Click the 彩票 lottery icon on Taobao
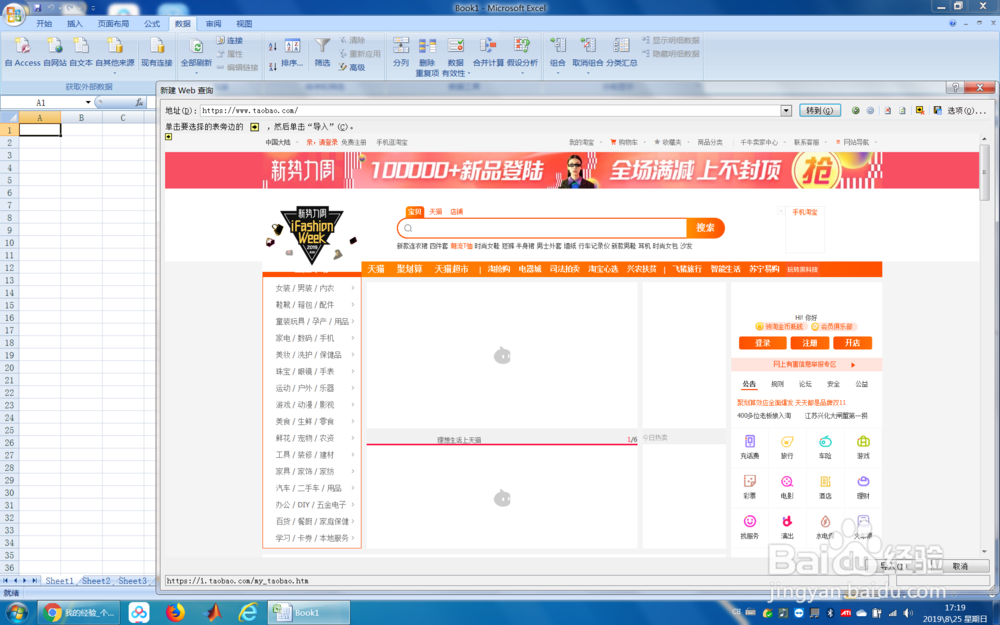This screenshot has width=1000, height=625. click(x=750, y=482)
